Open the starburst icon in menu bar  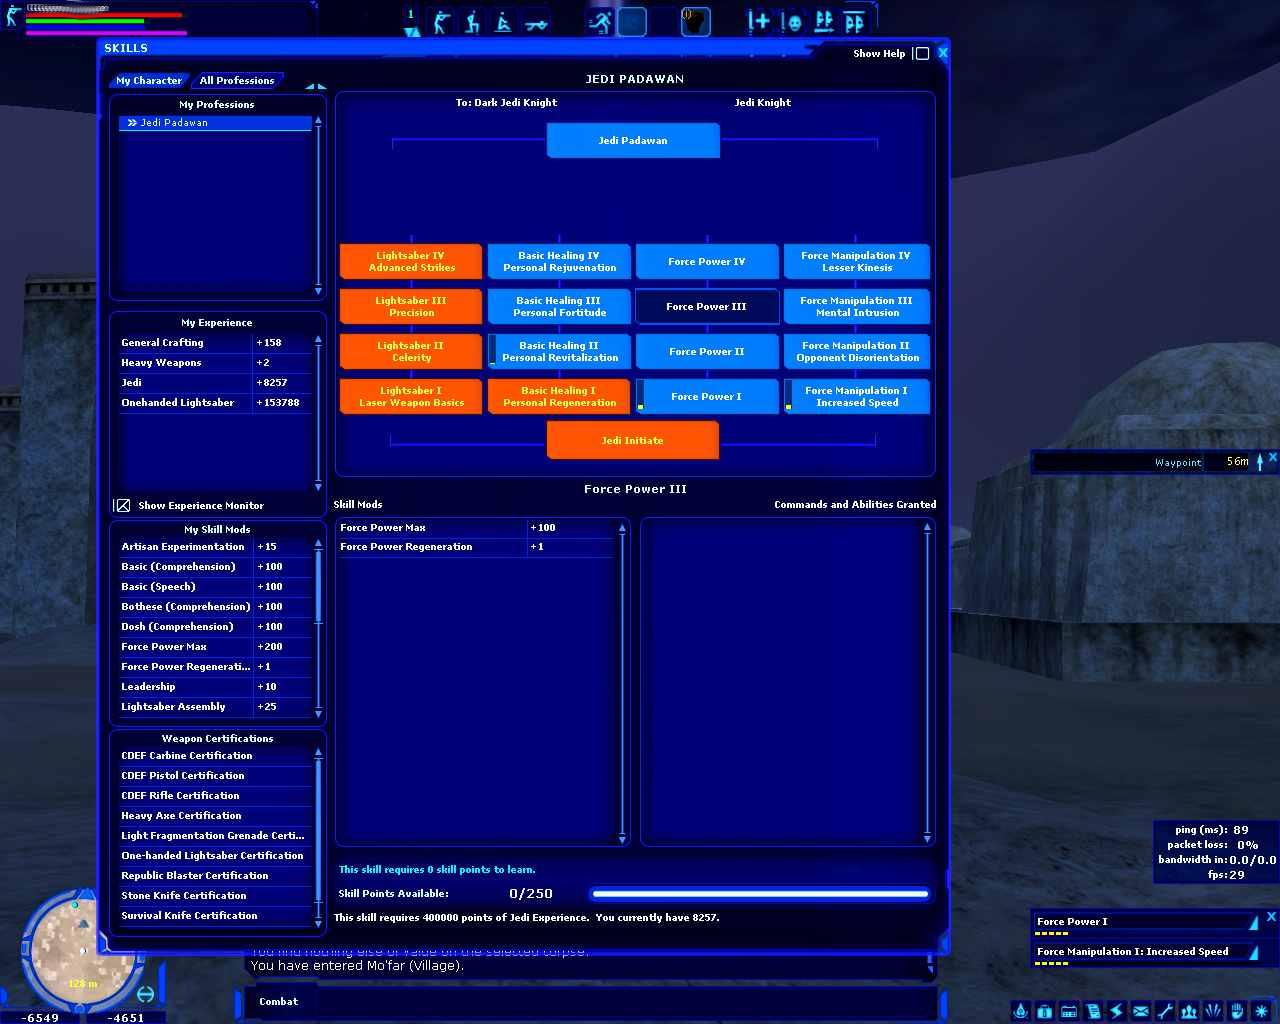1261,1011
